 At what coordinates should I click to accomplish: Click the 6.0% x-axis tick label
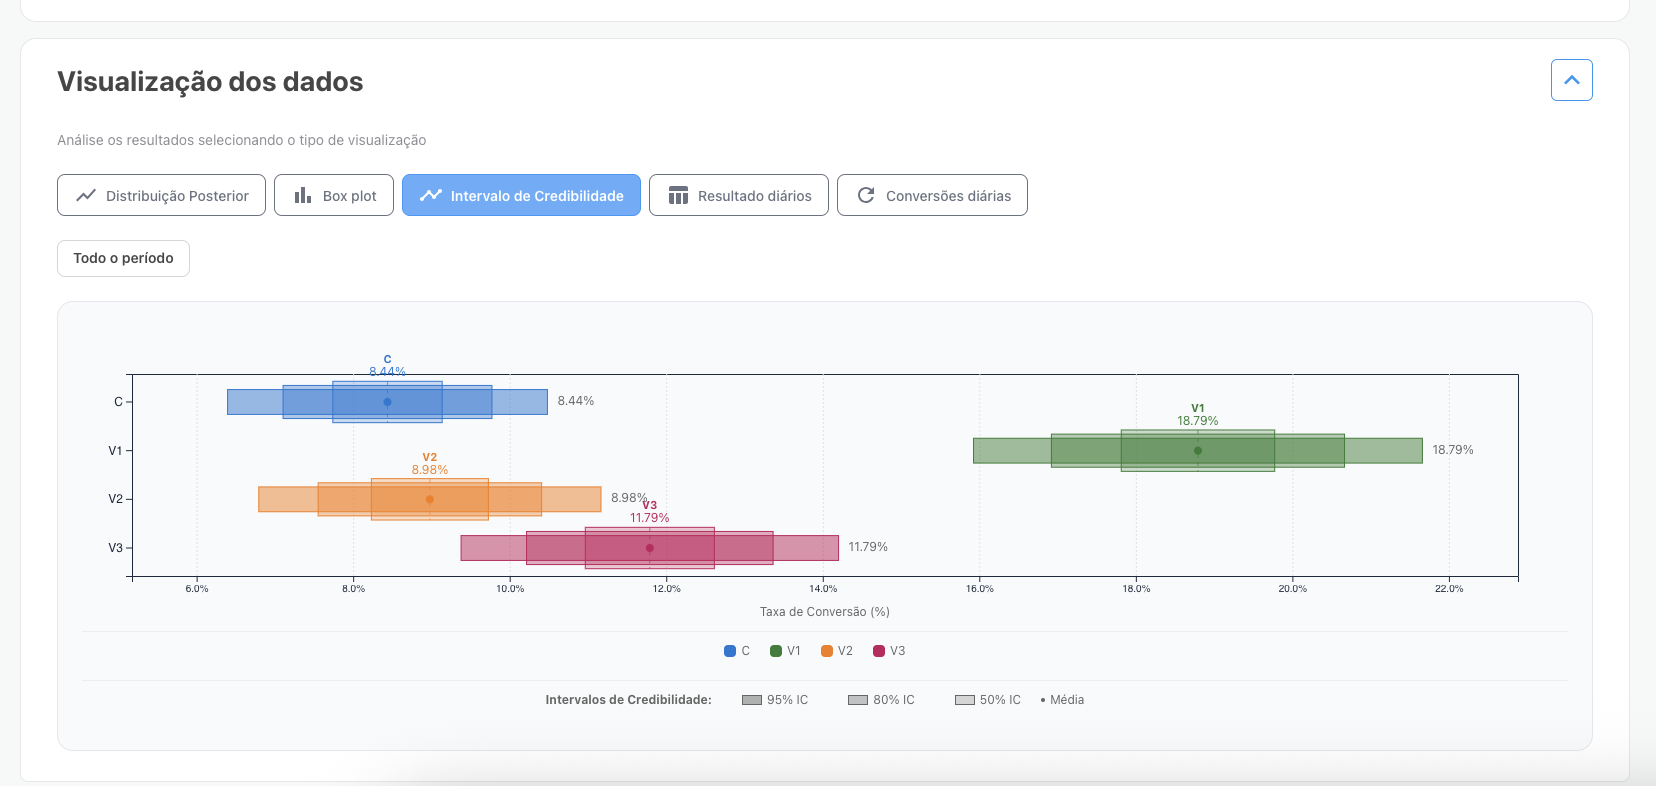pos(197,589)
